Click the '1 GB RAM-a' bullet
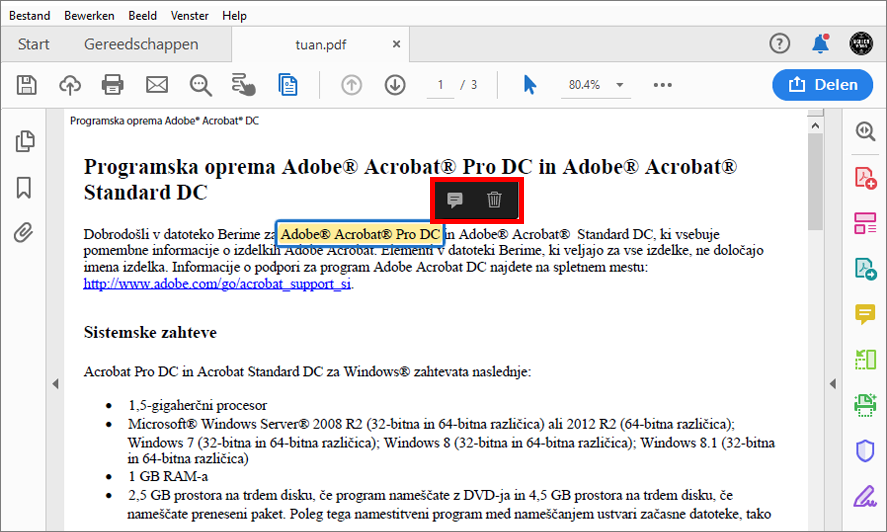The width and height of the screenshot is (887, 532). (168, 477)
